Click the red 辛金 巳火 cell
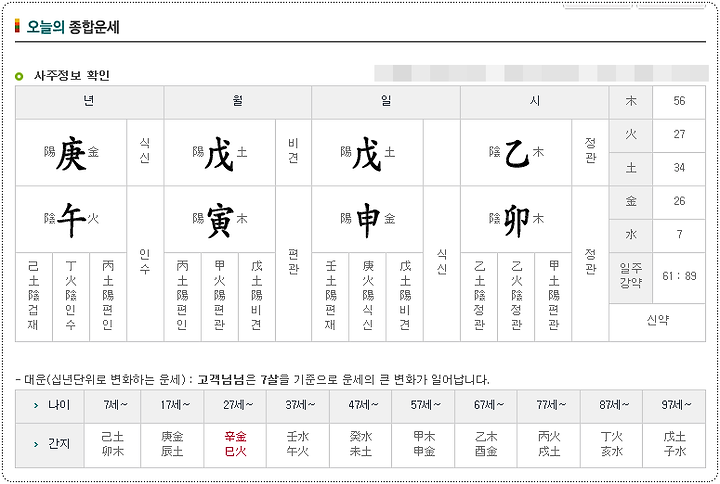 [x=236, y=445]
